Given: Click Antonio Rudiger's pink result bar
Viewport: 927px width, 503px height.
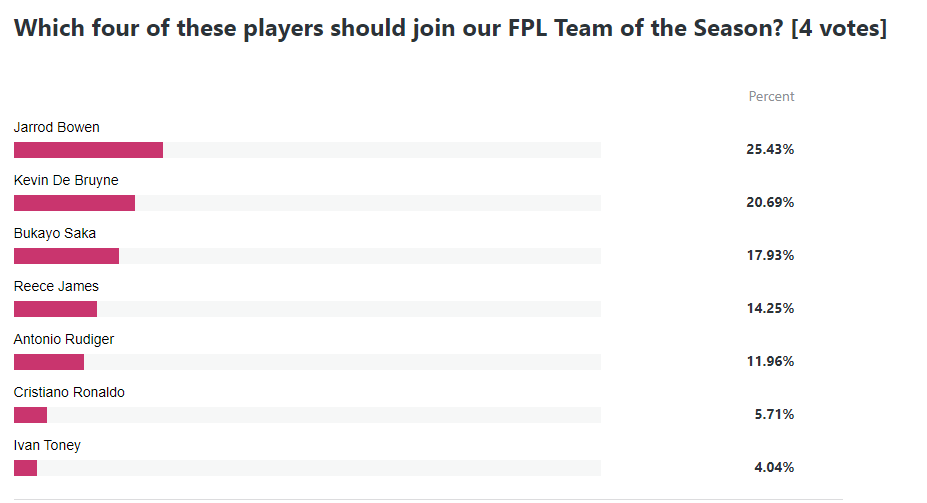Looking at the screenshot, I should coord(49,362).
